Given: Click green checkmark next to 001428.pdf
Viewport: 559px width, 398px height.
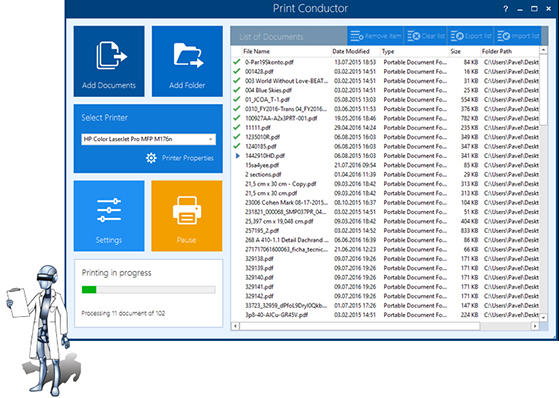Looking at the screenshot, I should tap(236, 71).
